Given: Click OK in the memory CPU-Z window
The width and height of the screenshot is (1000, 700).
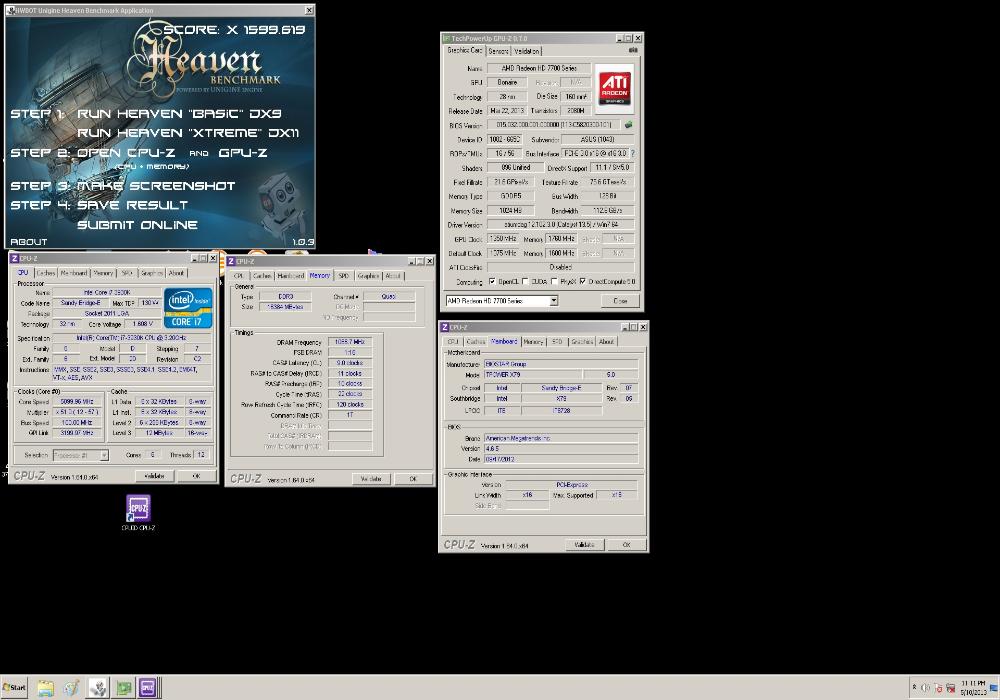Looking at the screenshot, I should point(413,479).
